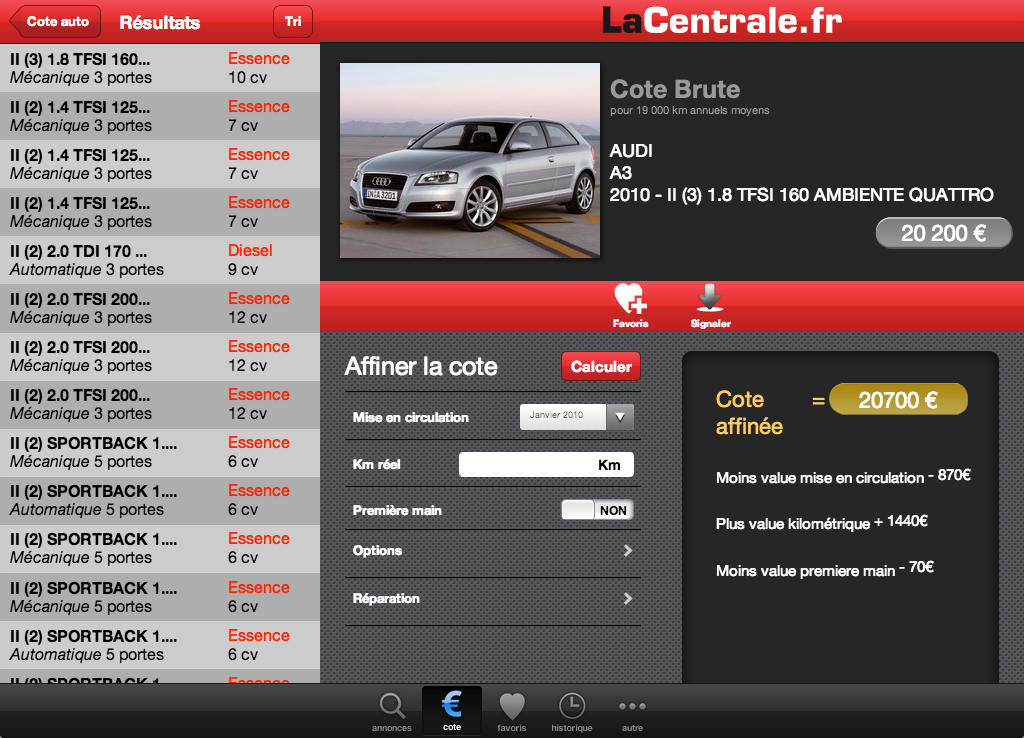Viewport: 1024px width, 738px height.
Task: Click 'Moins value mise en circulation - 870€'
Action: [x=843, y=476]
